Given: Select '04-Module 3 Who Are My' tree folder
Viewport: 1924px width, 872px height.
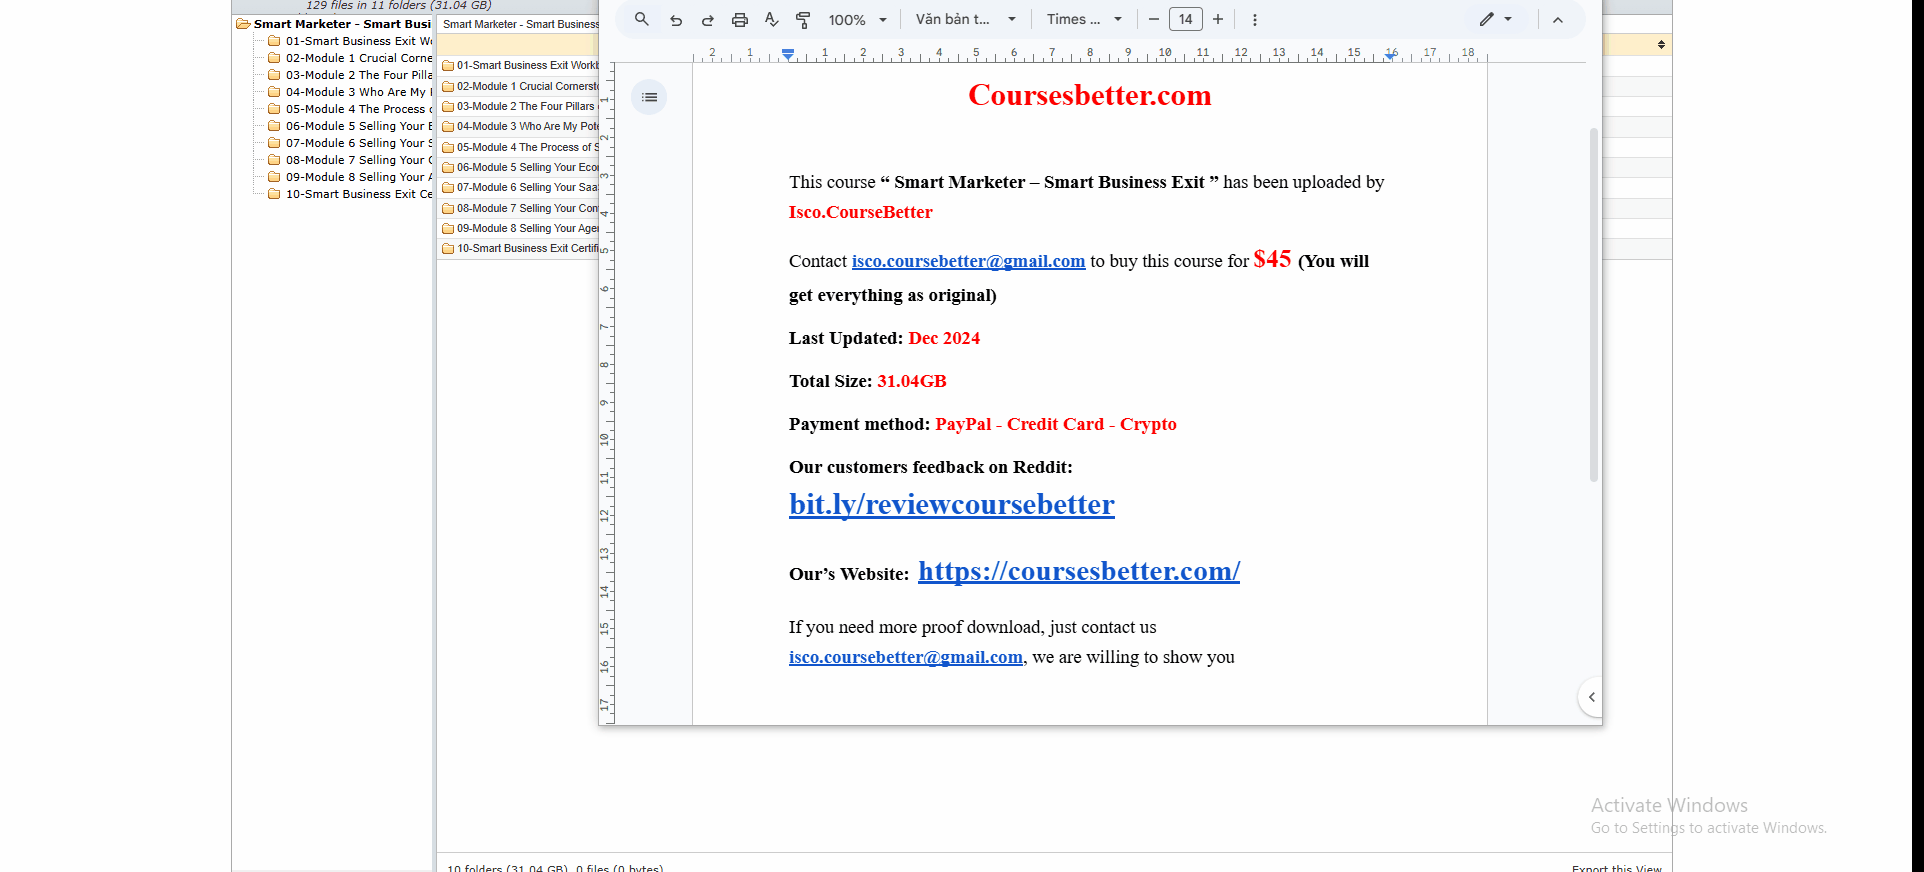Looking at the screenshot, I should [x=359, y=92].
